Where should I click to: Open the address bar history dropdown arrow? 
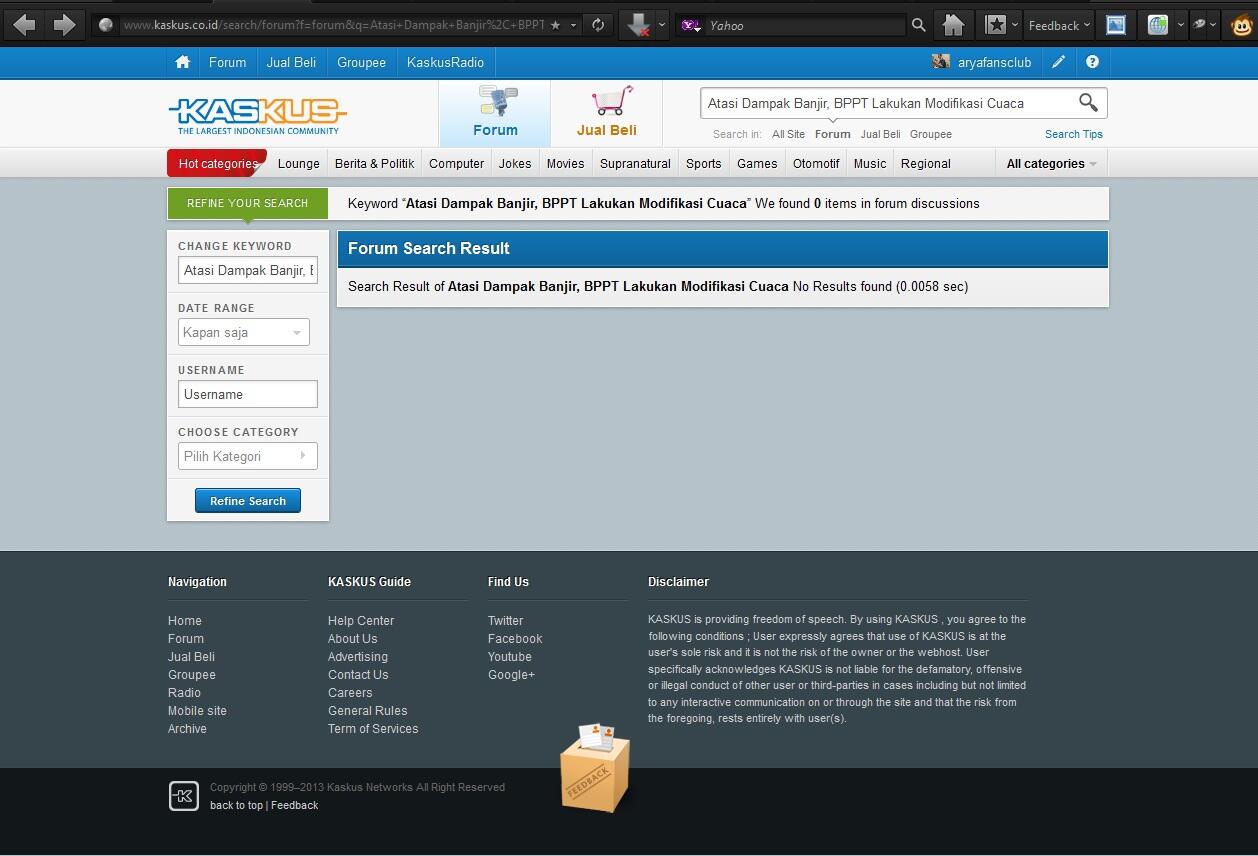[575, 25]
